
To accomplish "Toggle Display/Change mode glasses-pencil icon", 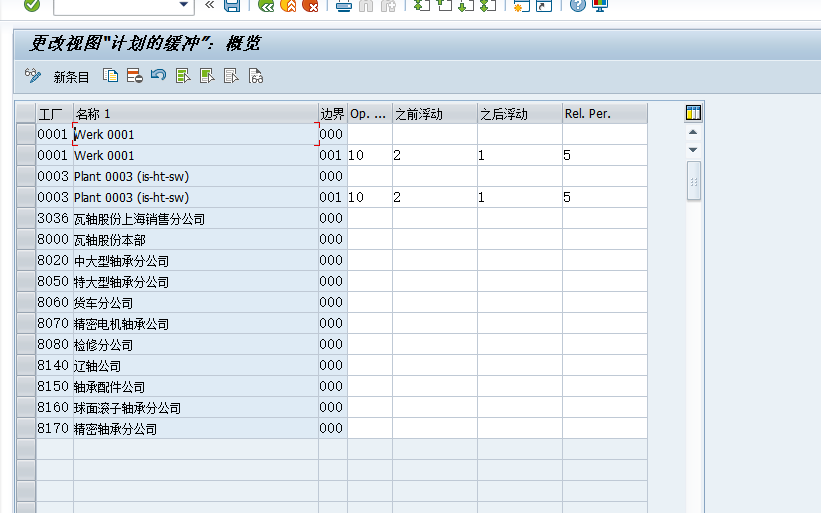I will 32,76.
